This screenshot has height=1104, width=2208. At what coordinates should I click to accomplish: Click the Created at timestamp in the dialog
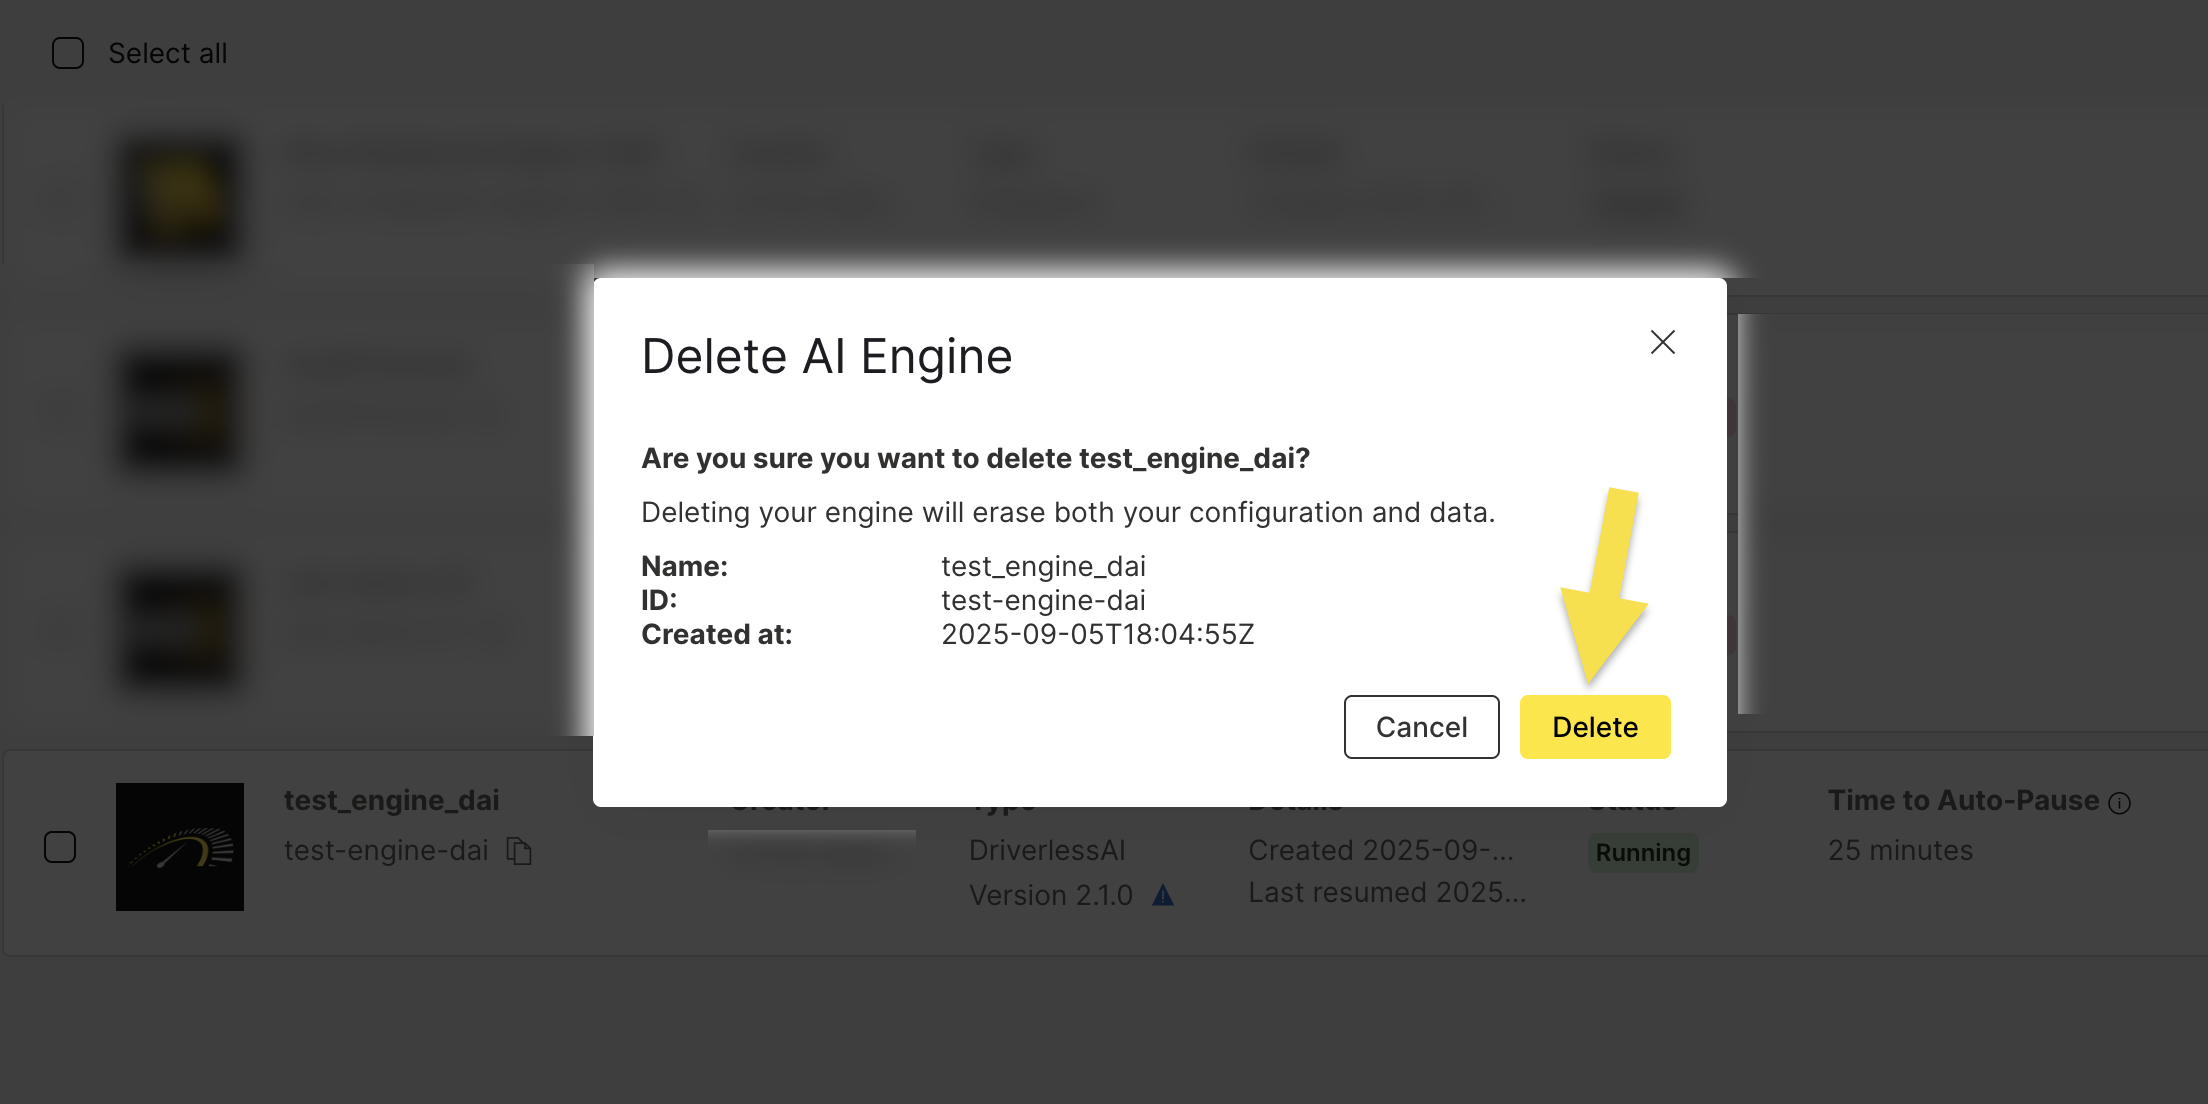coord(1097,635)
